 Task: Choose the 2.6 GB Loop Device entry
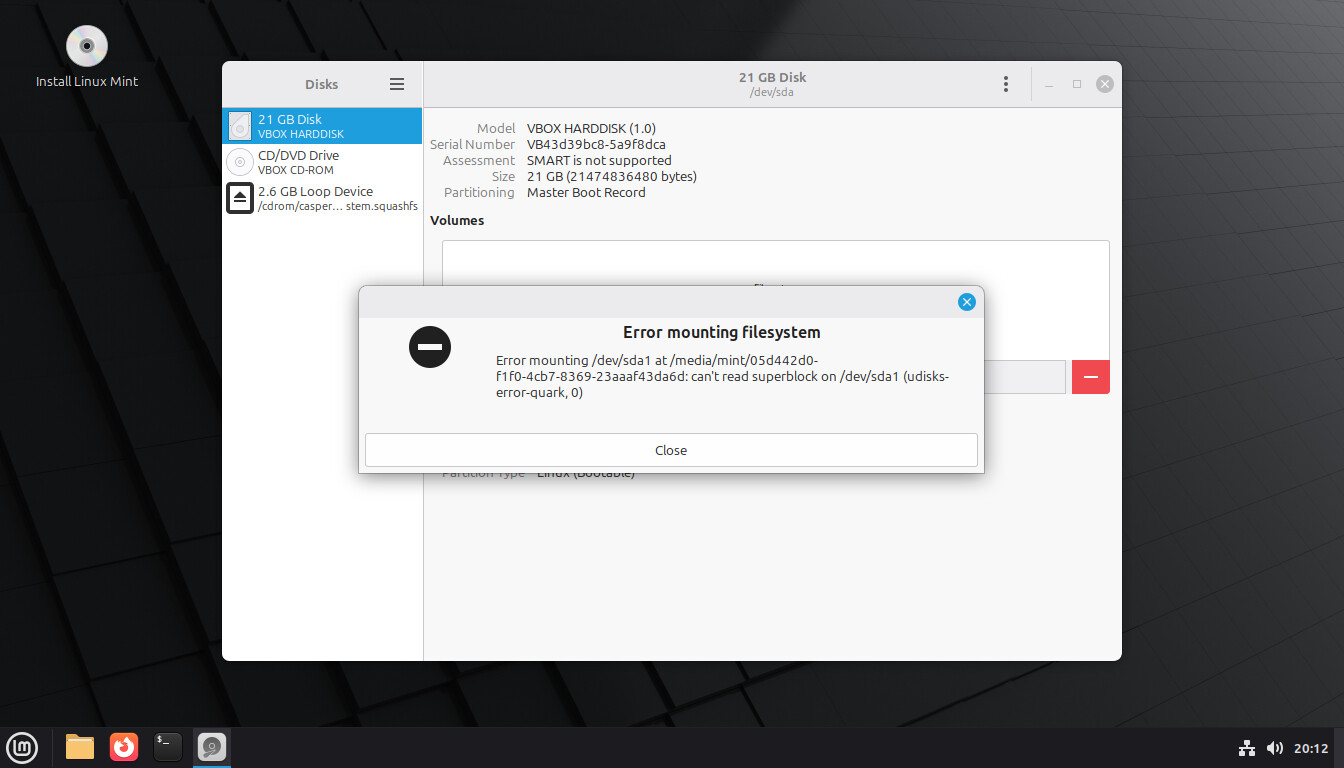click(322, 198)
